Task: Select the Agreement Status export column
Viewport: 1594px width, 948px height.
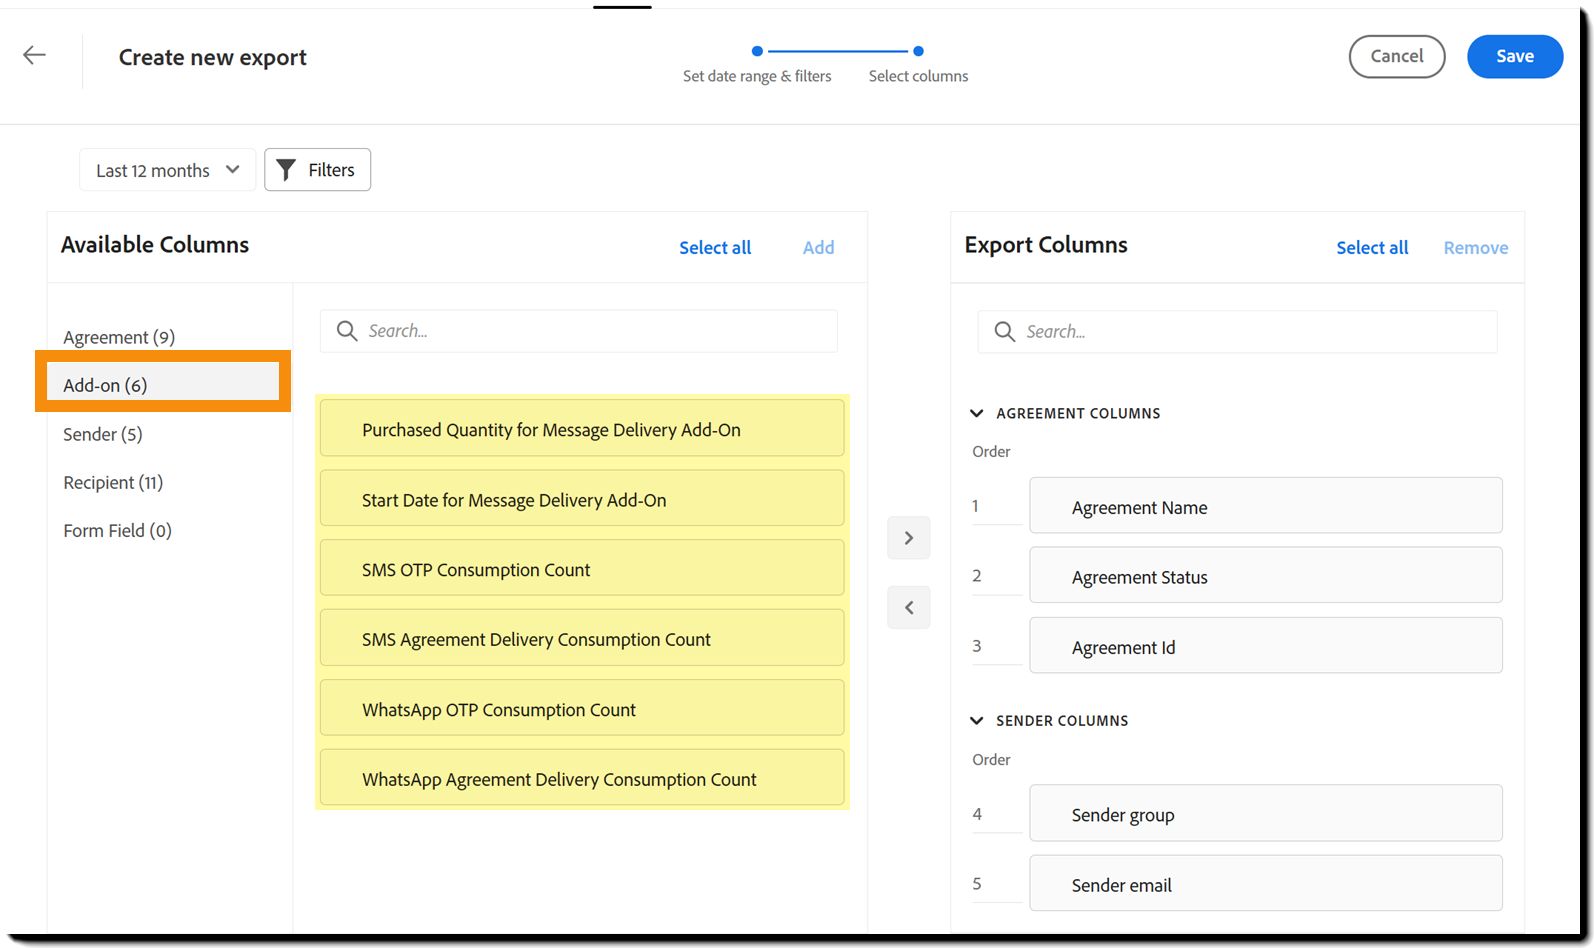Action: pyautogui.click(x=1265, y=576)
